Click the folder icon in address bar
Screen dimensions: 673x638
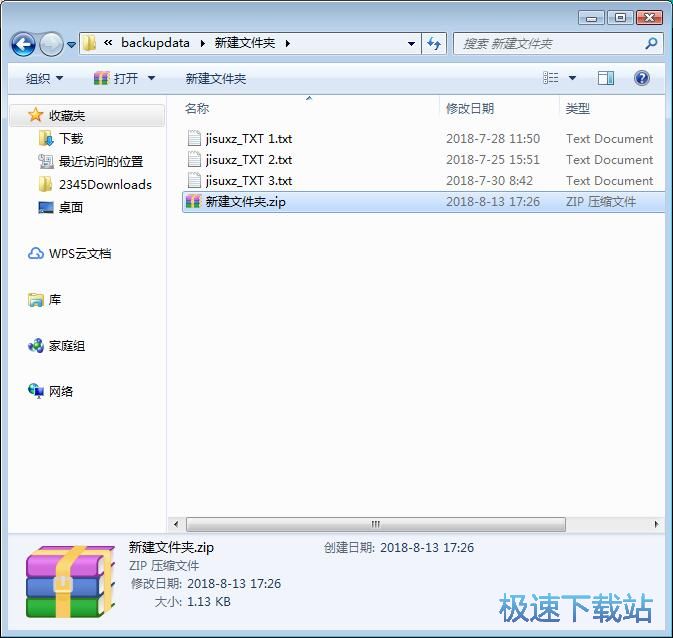[x=89, y=43]
